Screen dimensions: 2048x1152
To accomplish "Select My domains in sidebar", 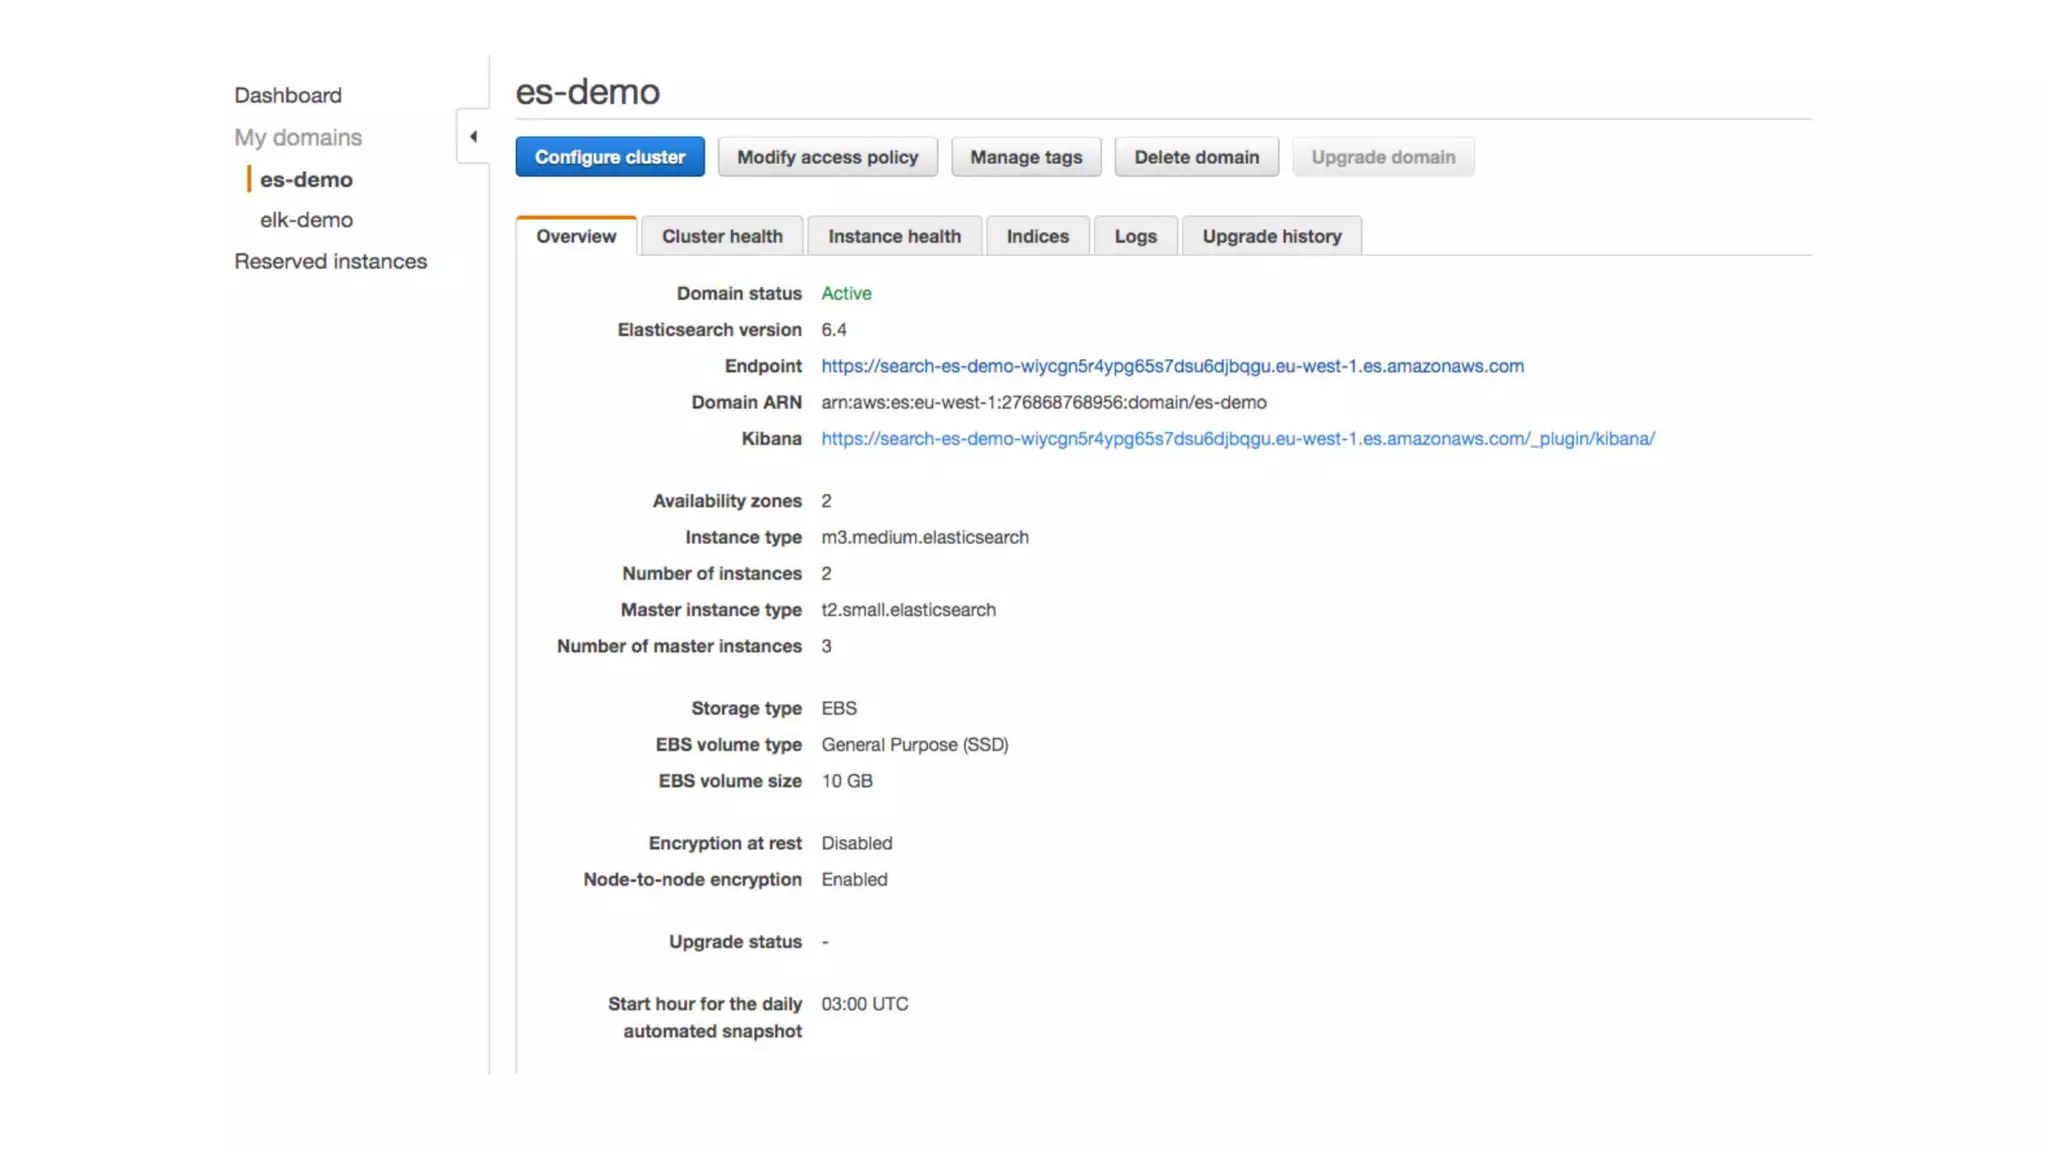I will [x=298, y=137].
